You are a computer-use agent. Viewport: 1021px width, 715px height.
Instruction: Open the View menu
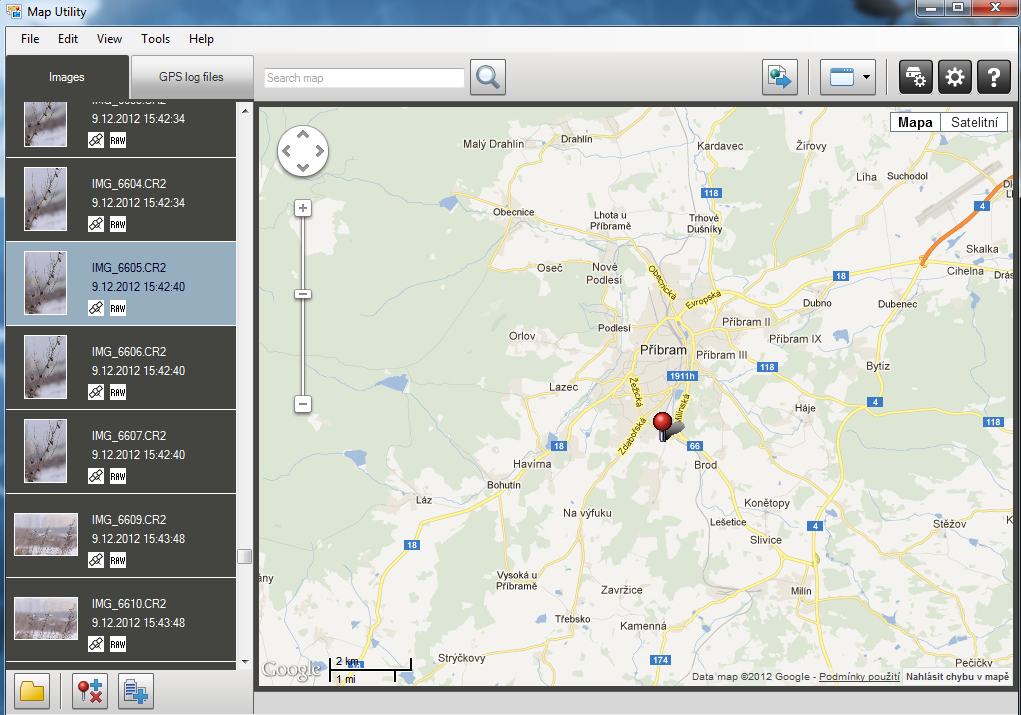[x=109, y=39]
